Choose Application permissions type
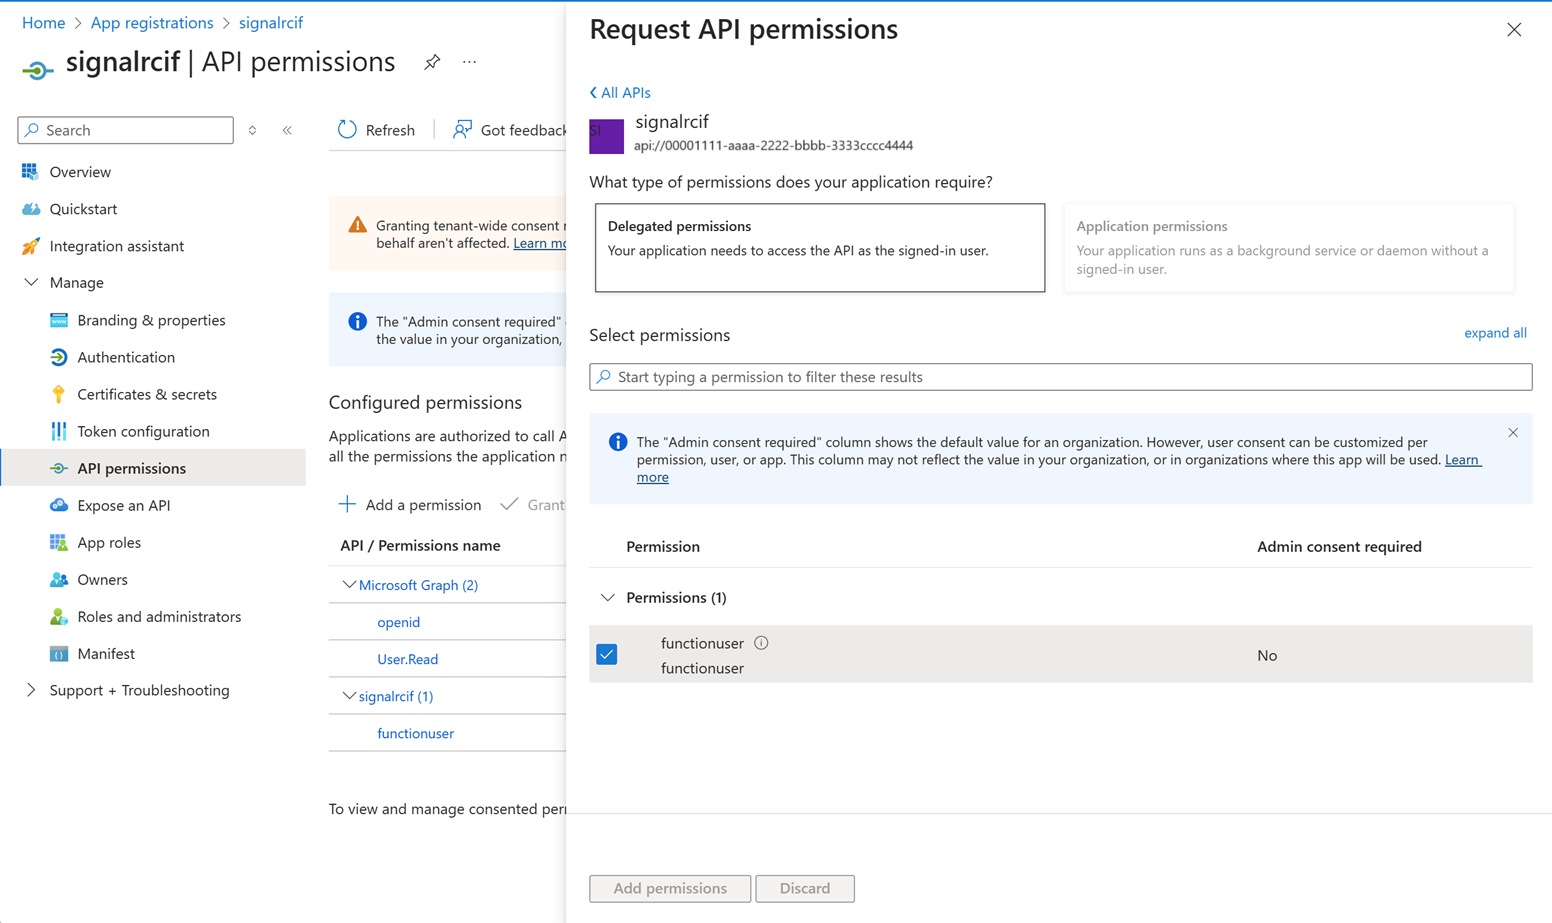1552x923 pixels. [1288, 248]
